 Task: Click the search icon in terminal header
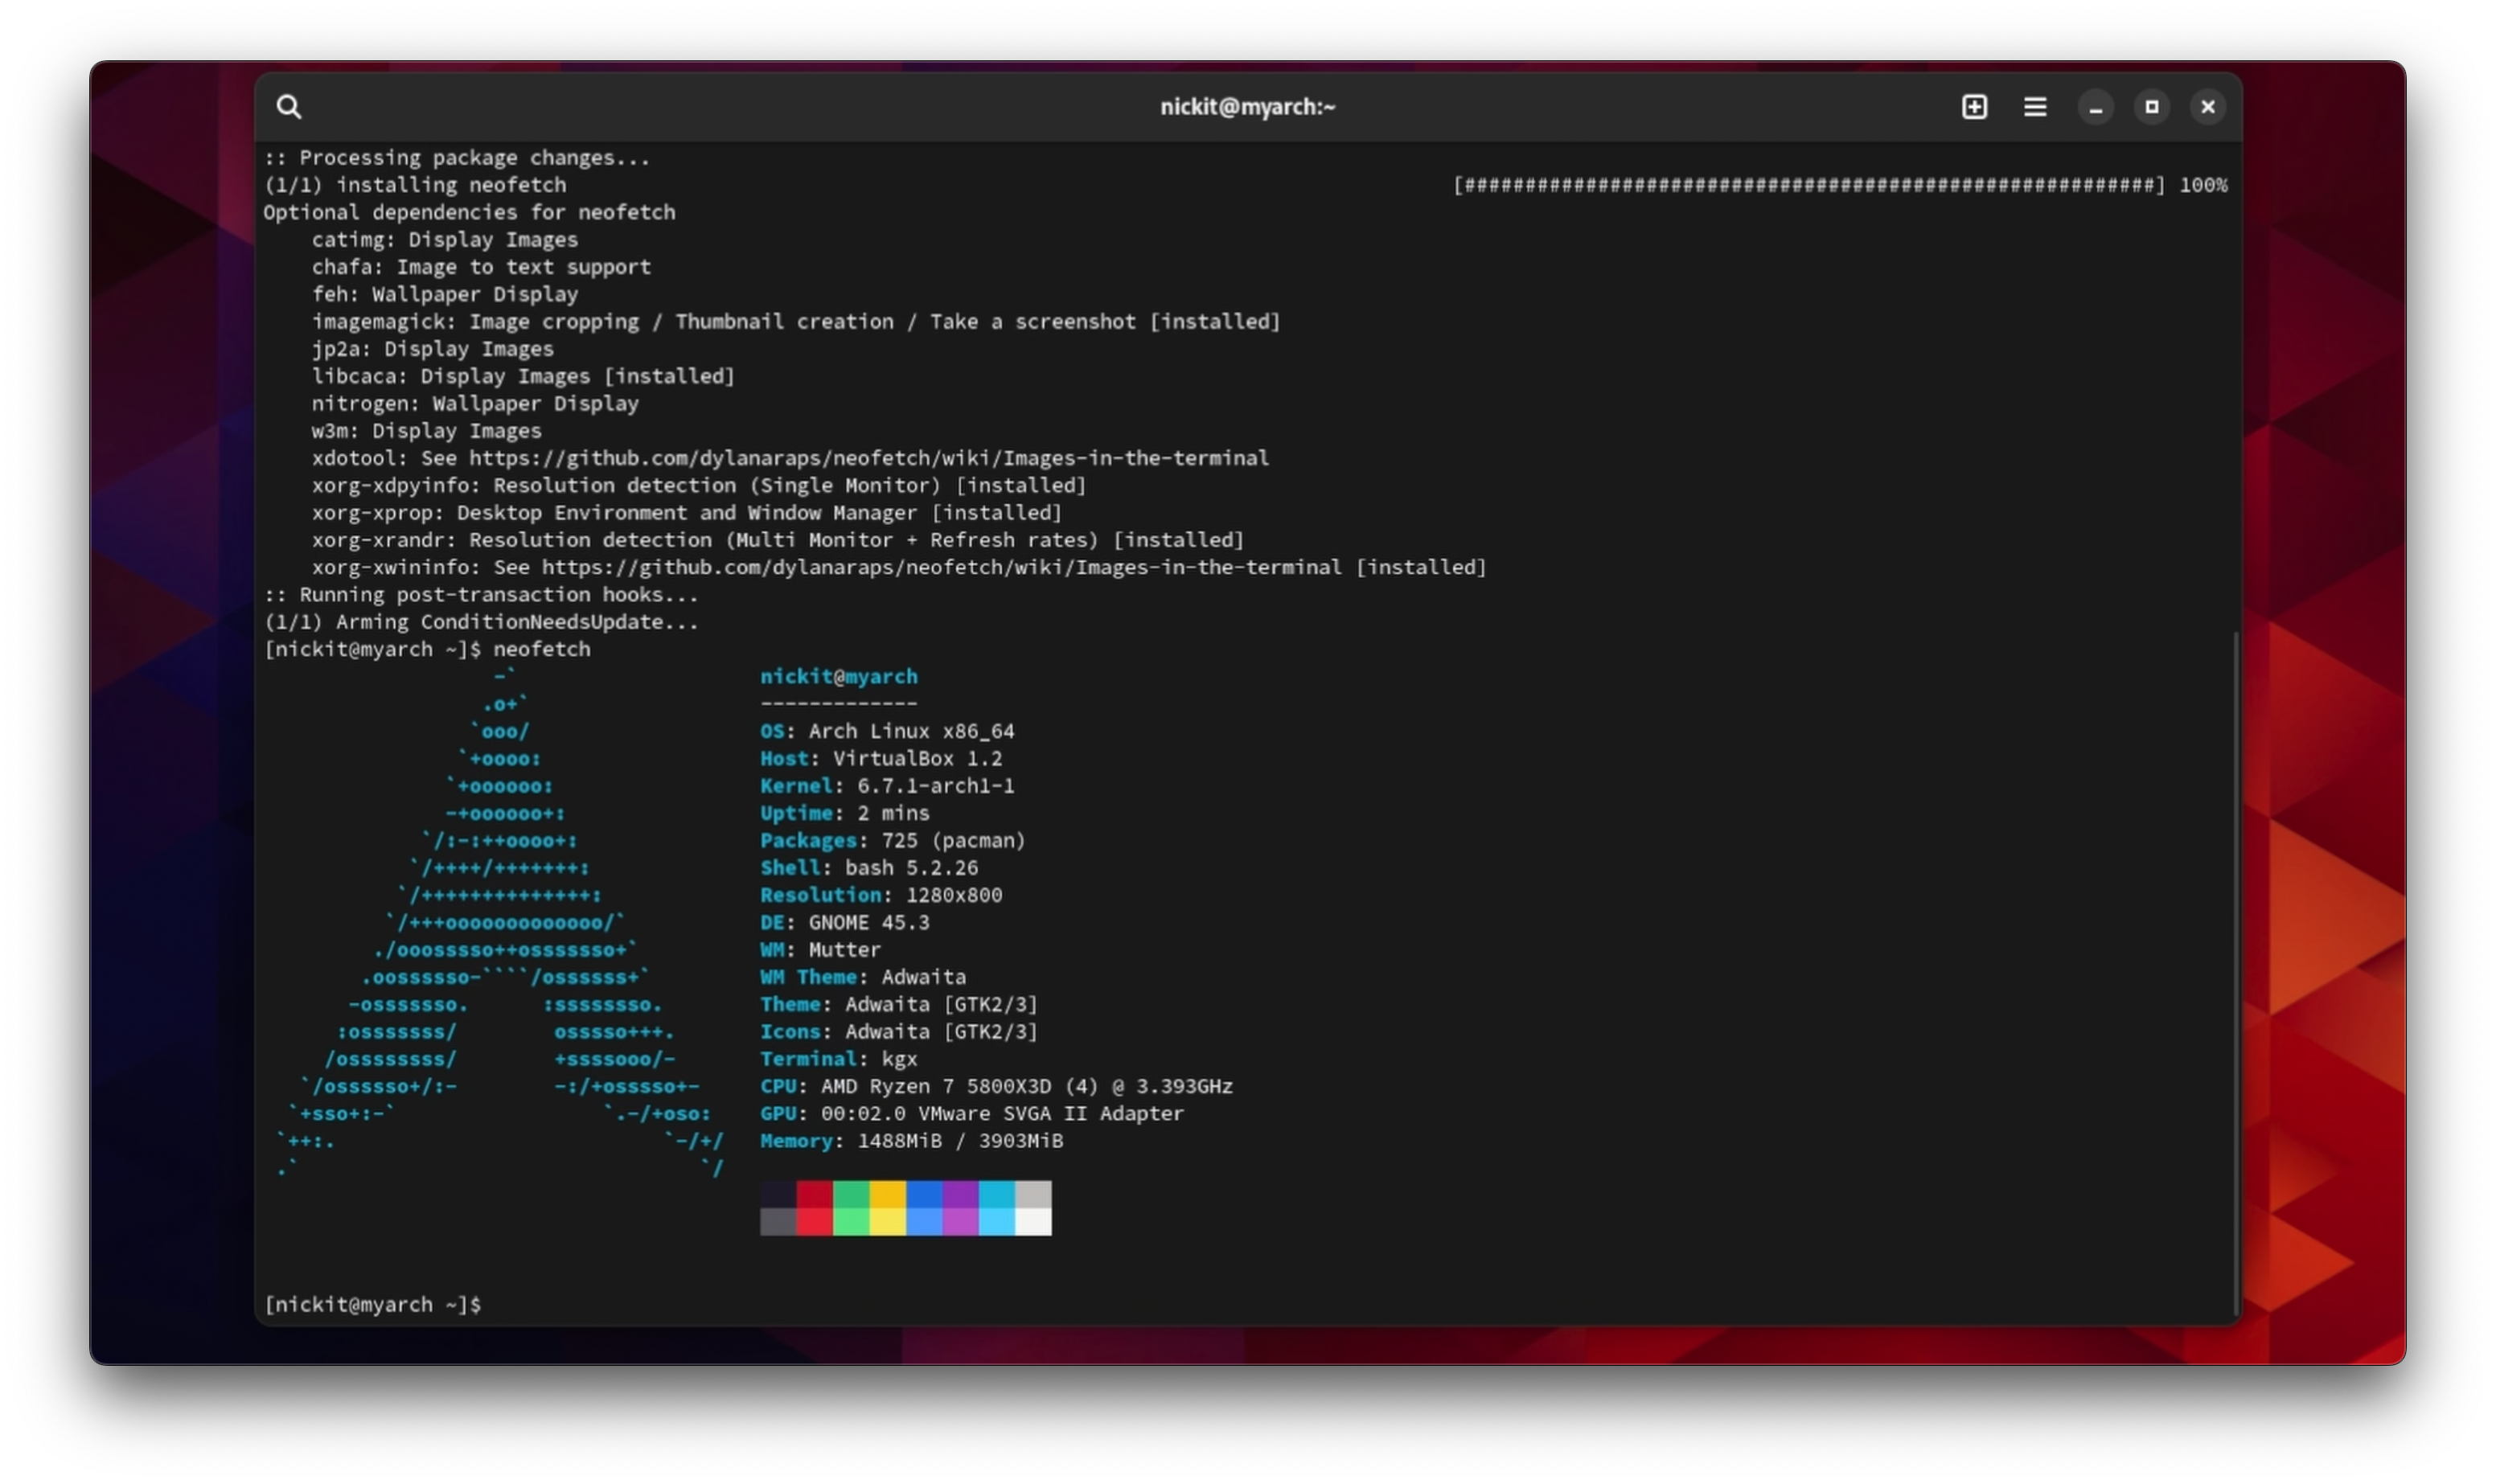289,107
